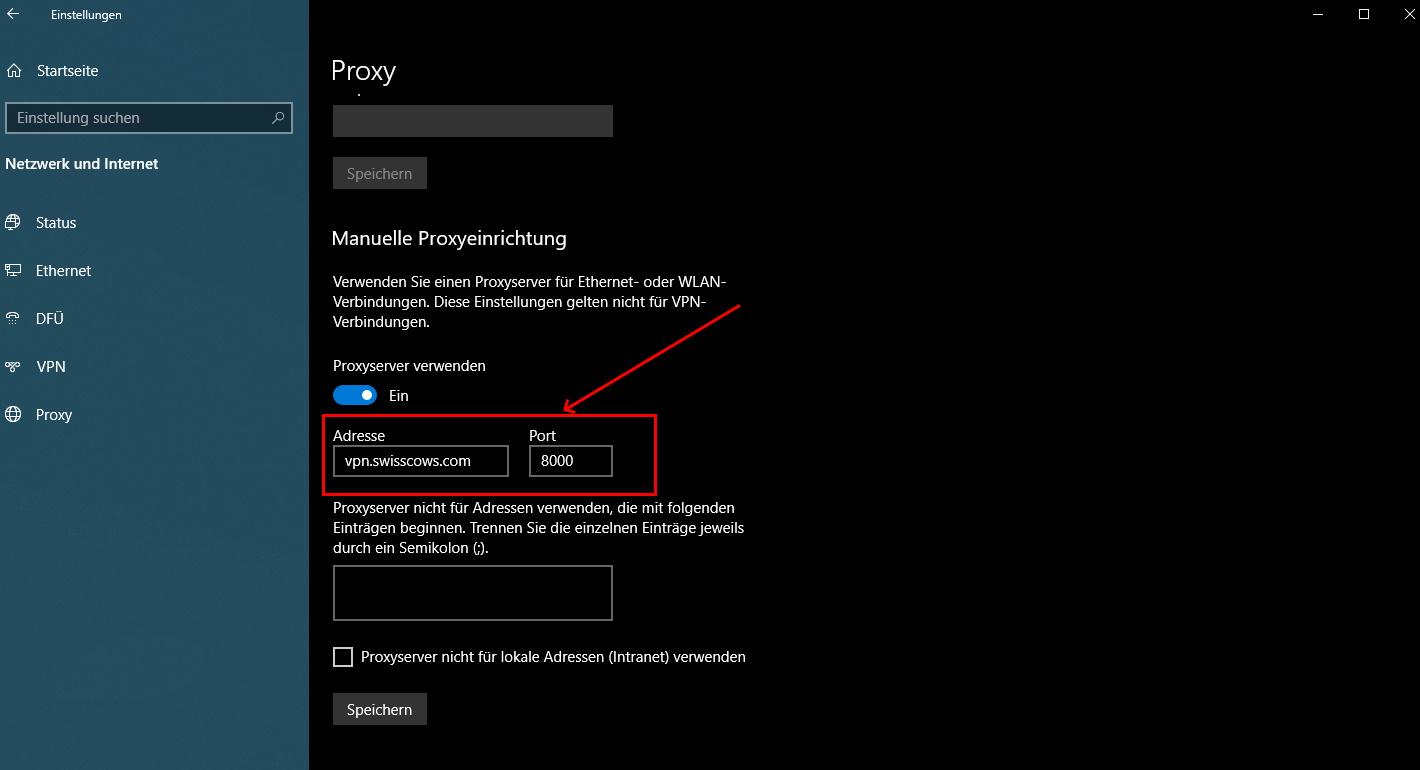Click the Ein label beside switch
The image size is (1420, 770).
[399, 395]
